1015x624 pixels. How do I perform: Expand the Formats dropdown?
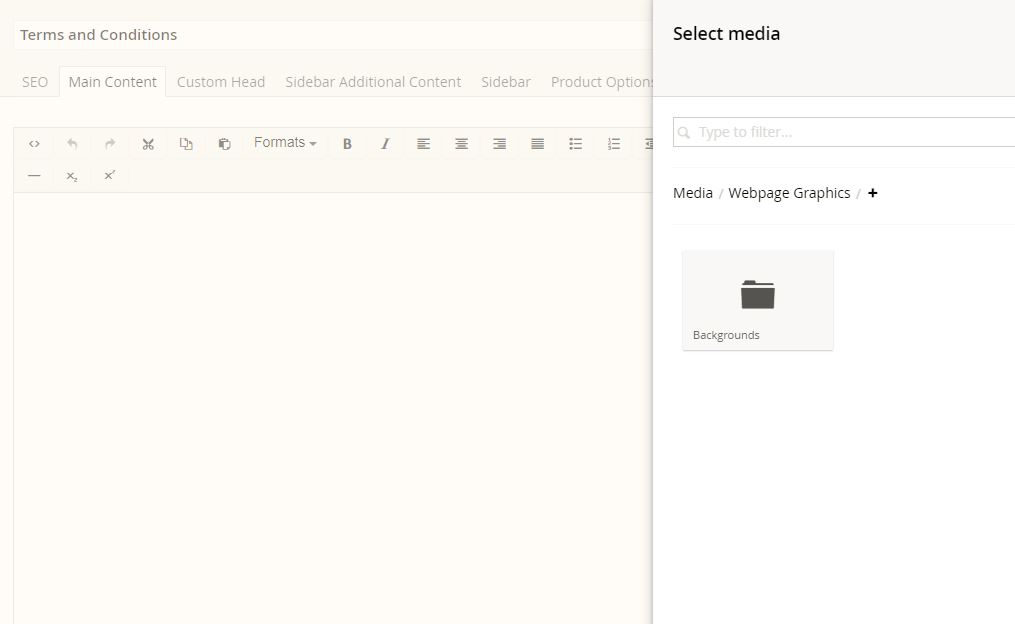click(285, 142)
